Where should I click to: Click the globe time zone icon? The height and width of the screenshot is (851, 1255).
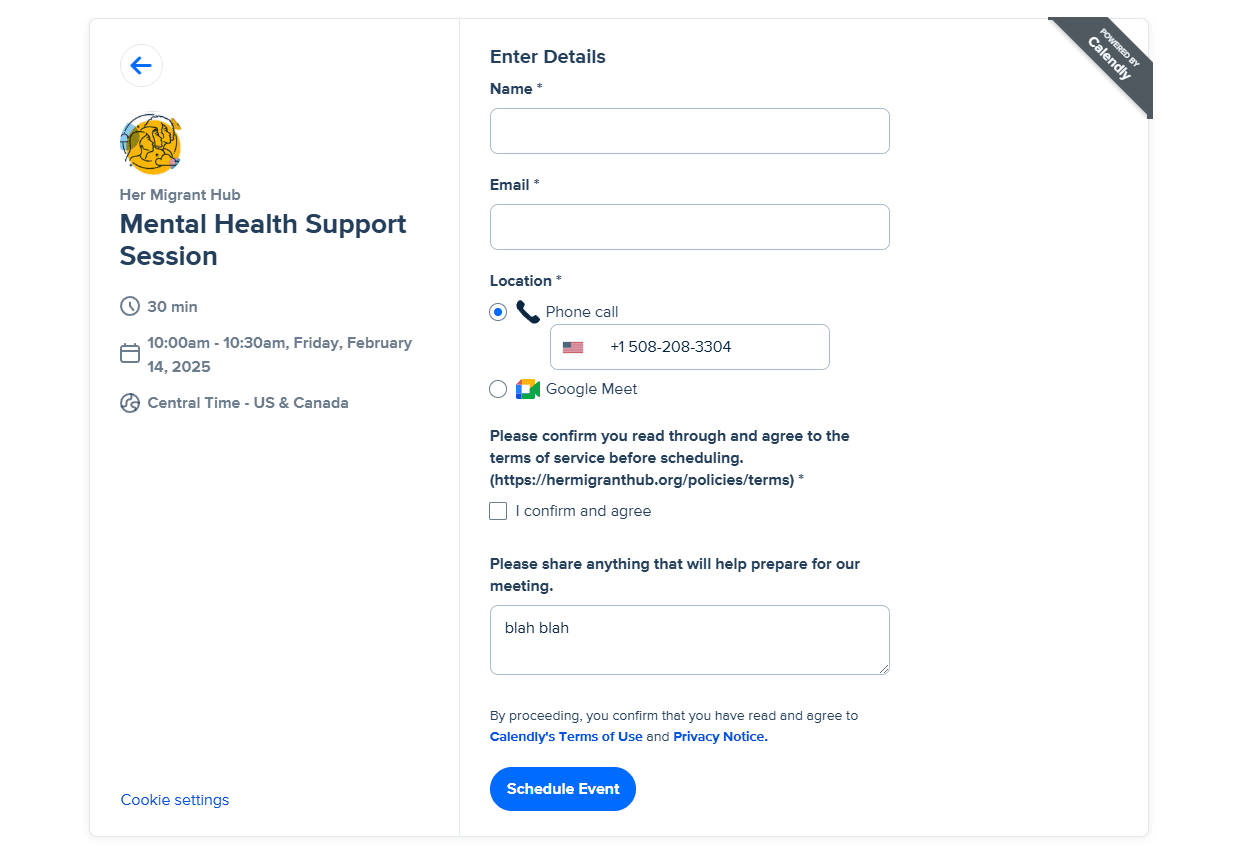coord(130,403)
